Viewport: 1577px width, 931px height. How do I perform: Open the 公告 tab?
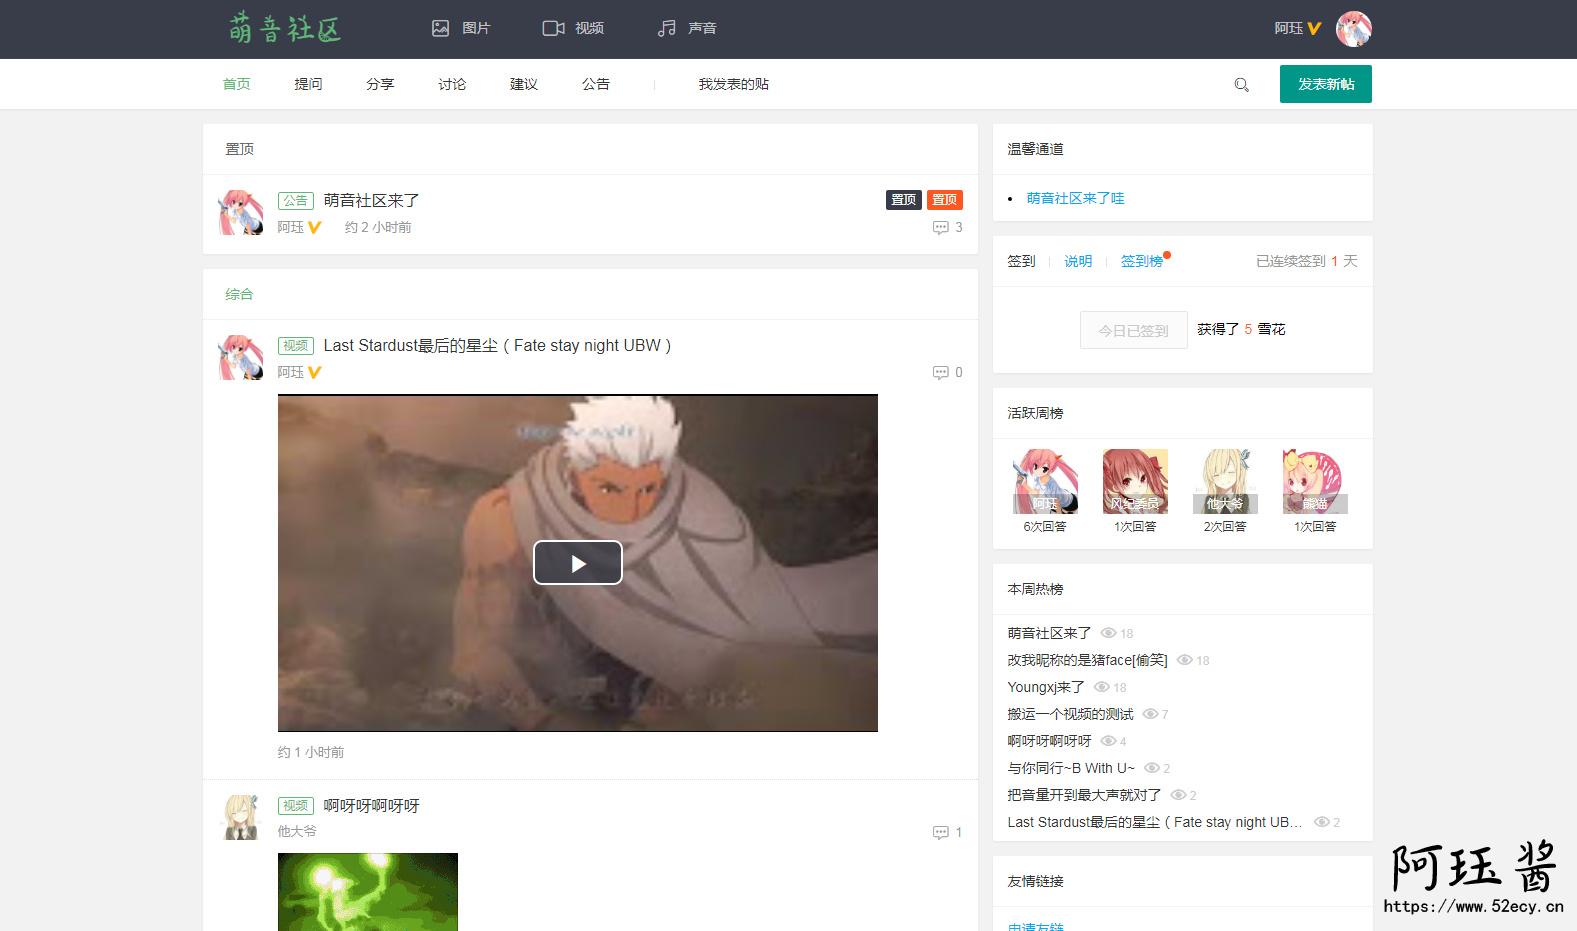point(596,84)
